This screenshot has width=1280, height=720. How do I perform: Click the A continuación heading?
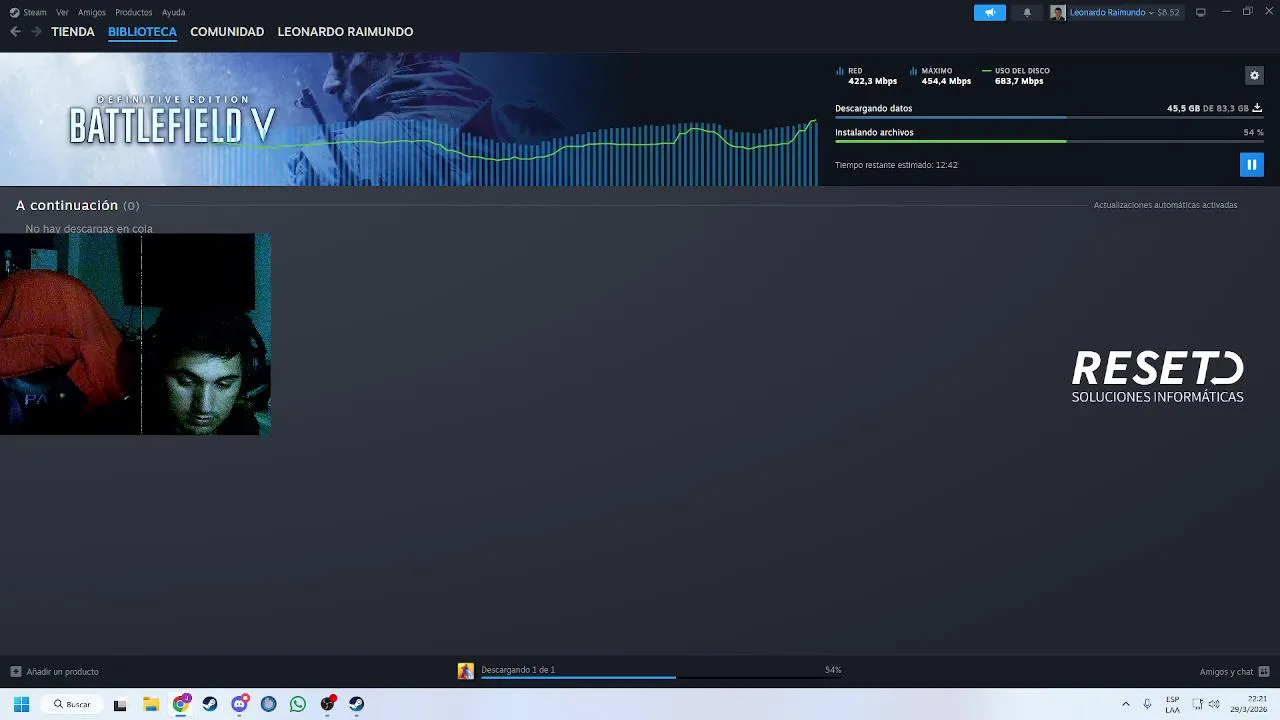[67, 205]
